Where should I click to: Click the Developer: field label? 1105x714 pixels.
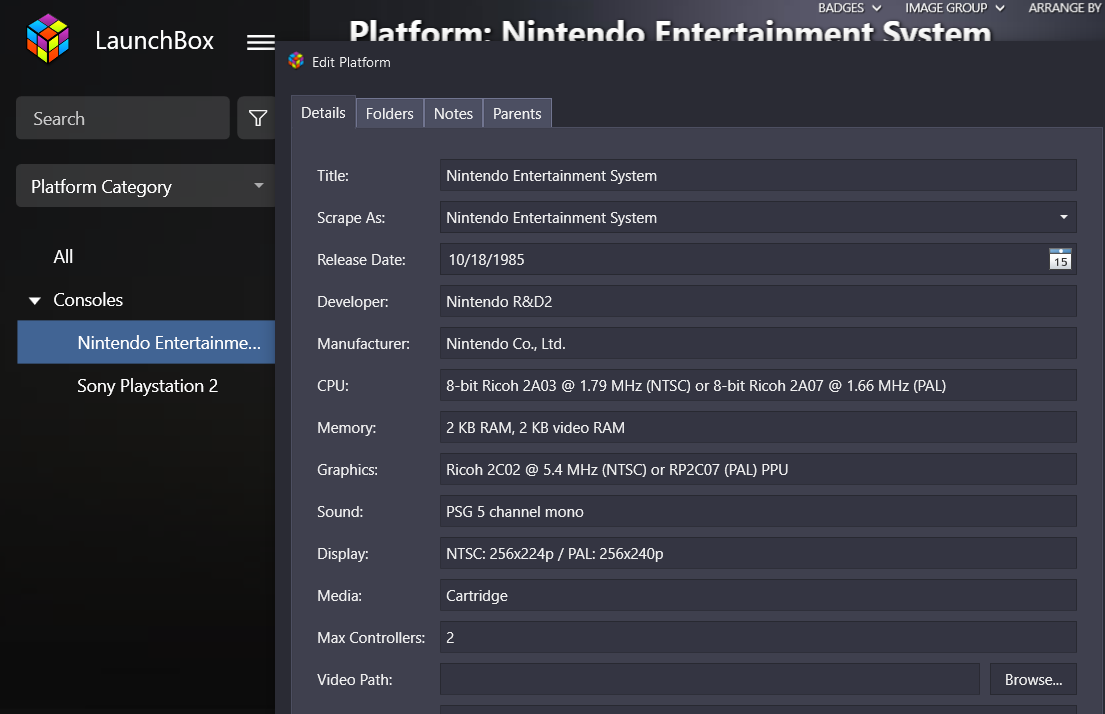point(352,302)
